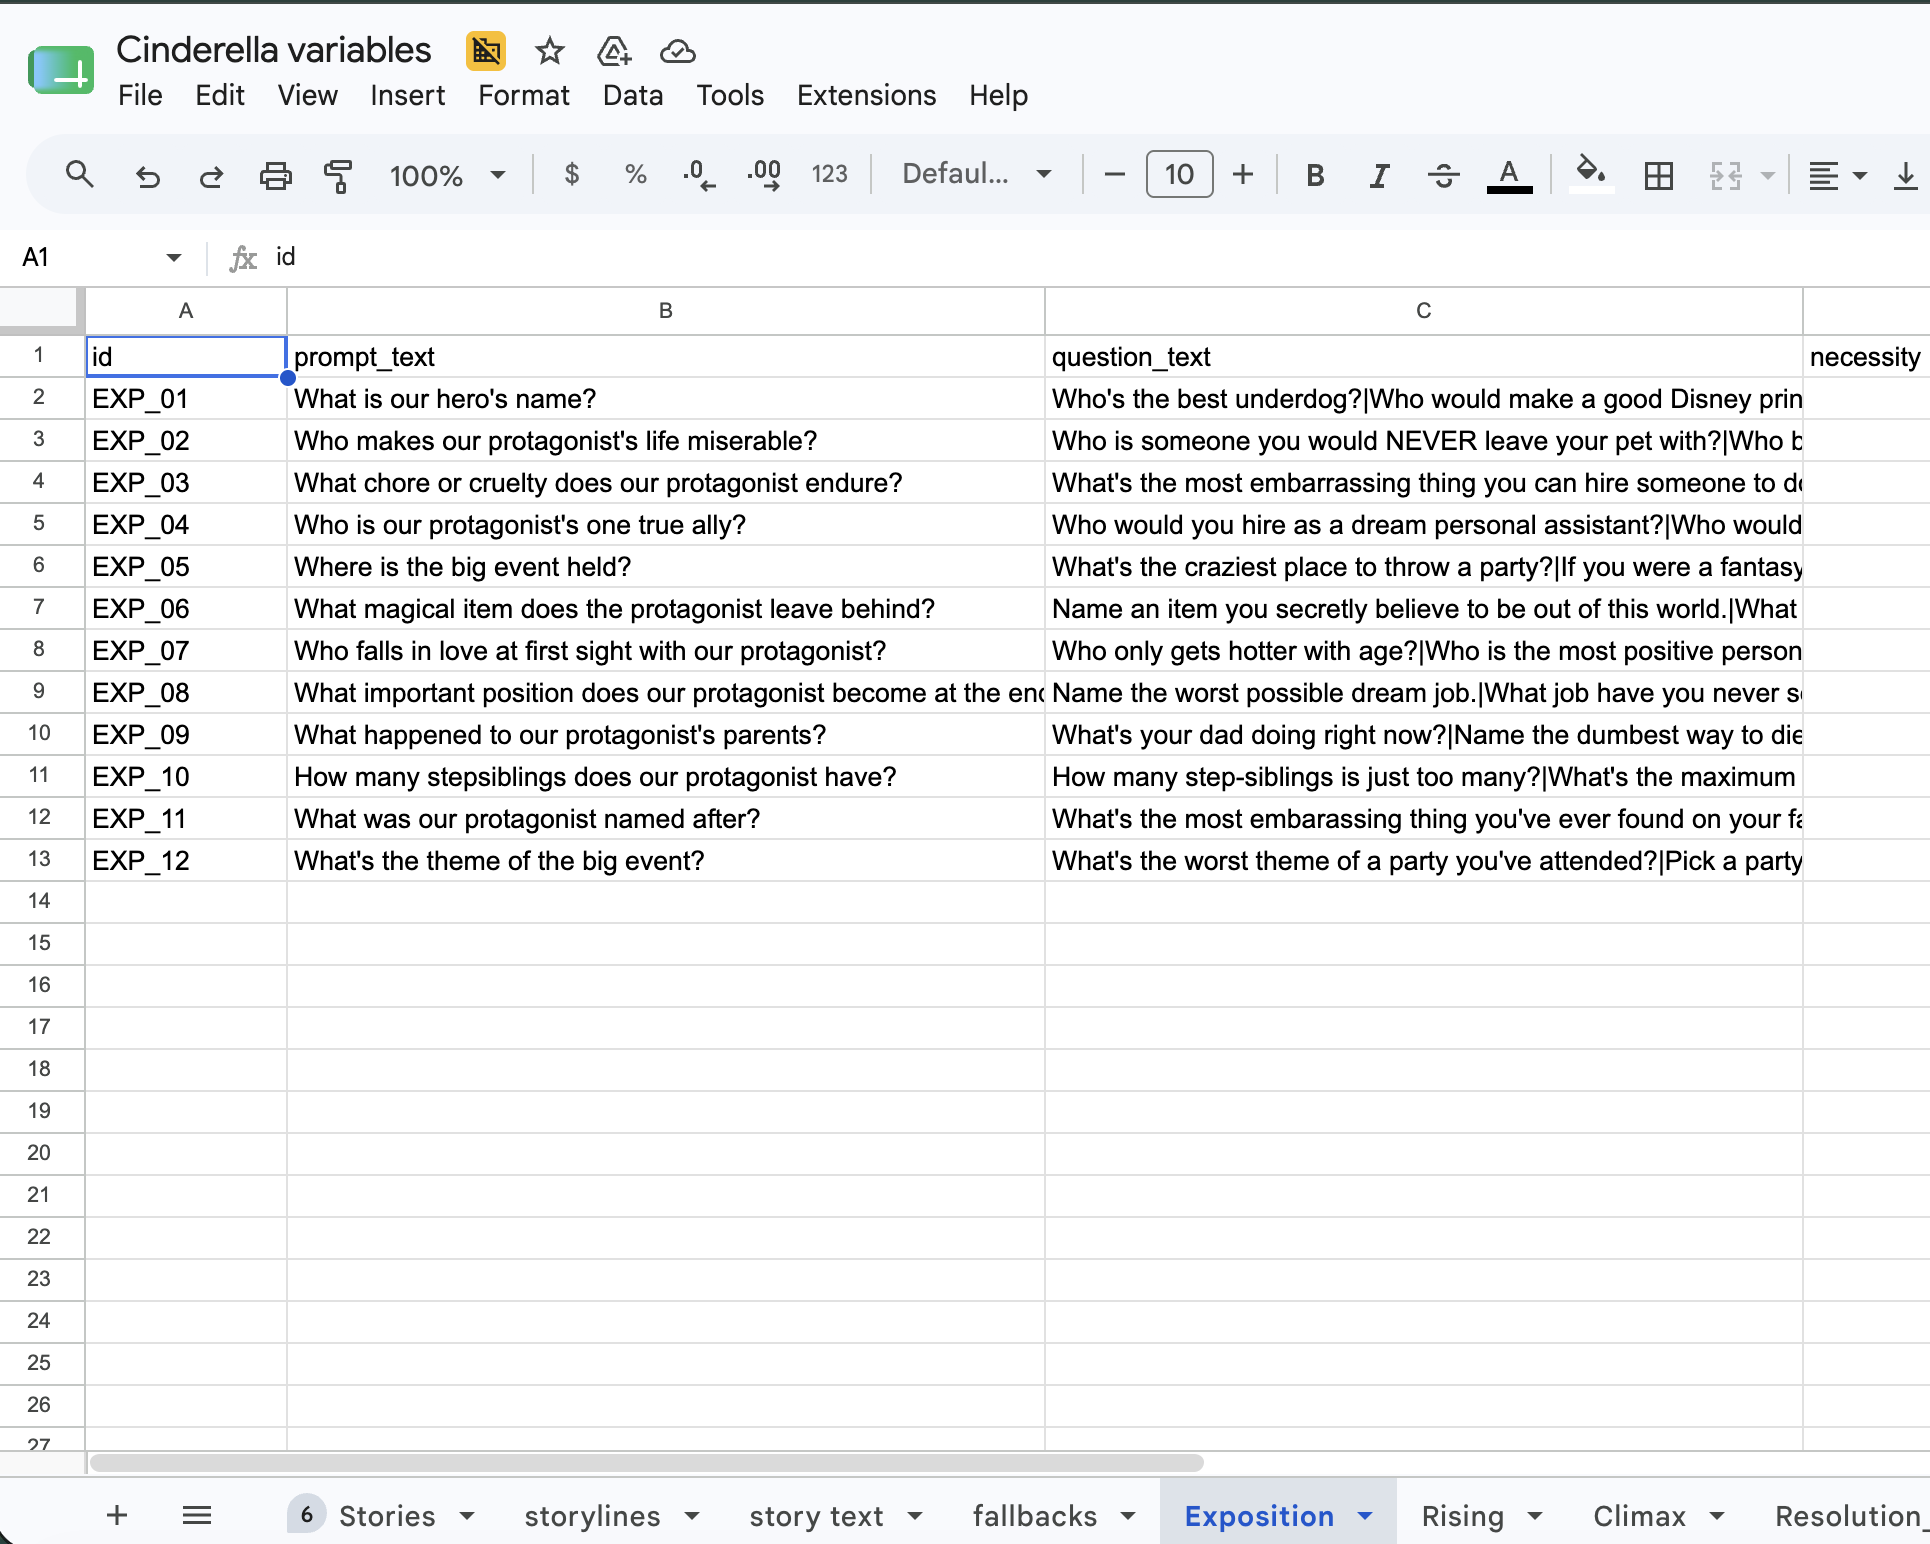The width and height of the screenshot is (1930, 1544).
Task: Open the fill color picker
Action: point(1590,174)
